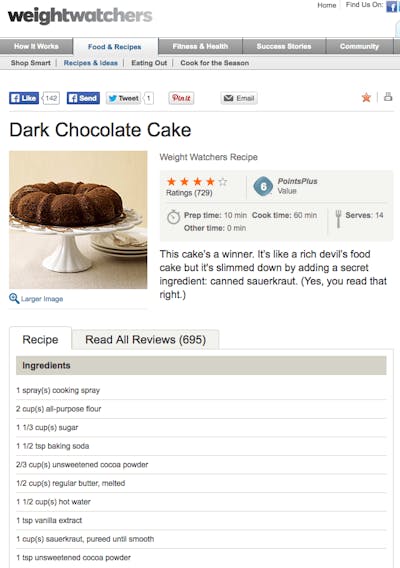Screen dimensions: 400x568
Task: Open the Community menu
Action: (x=359, y=46)
